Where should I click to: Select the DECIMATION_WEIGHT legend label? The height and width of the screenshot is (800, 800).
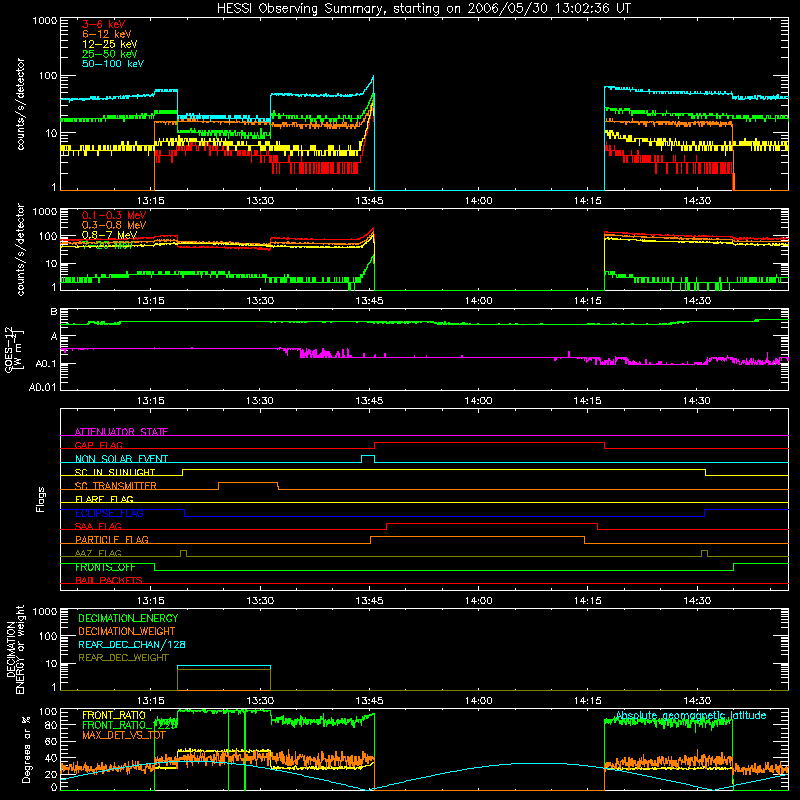127,632
